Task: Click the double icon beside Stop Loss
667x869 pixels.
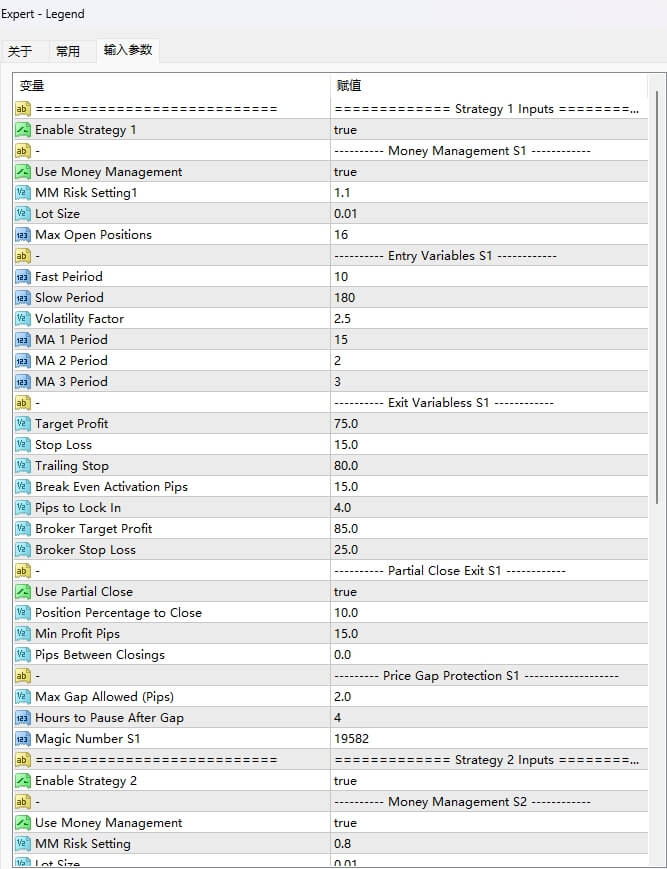Action: point(23,445)
